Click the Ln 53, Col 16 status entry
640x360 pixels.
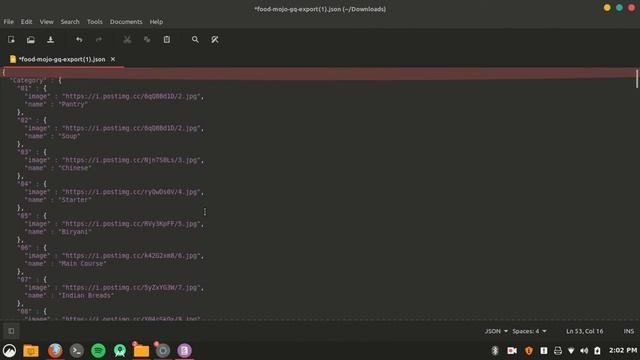584,331
